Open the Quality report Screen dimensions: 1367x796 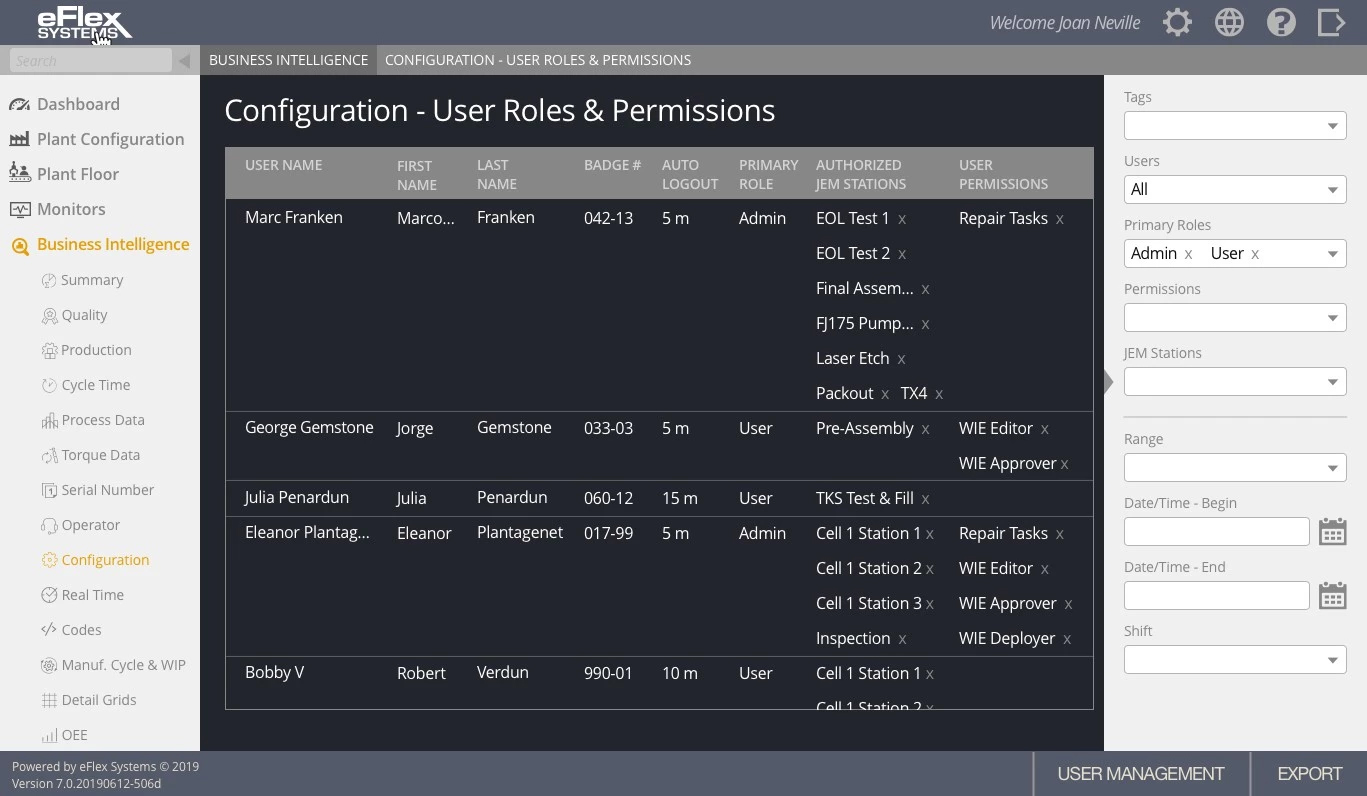click(x=84, y=315)
